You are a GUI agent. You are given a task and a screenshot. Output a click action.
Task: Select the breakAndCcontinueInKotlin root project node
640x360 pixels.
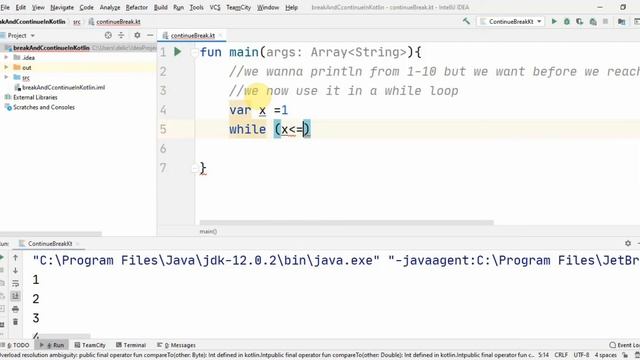tap(51, 48)
